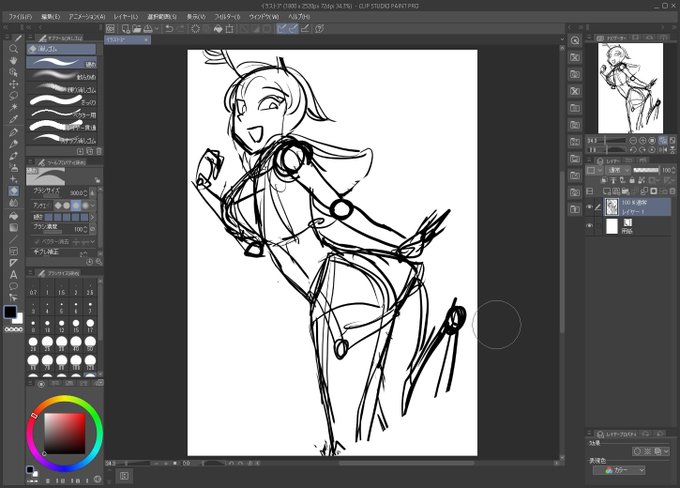
Task: Select the Auto Select magic wand tool
Action: (13, 107)
